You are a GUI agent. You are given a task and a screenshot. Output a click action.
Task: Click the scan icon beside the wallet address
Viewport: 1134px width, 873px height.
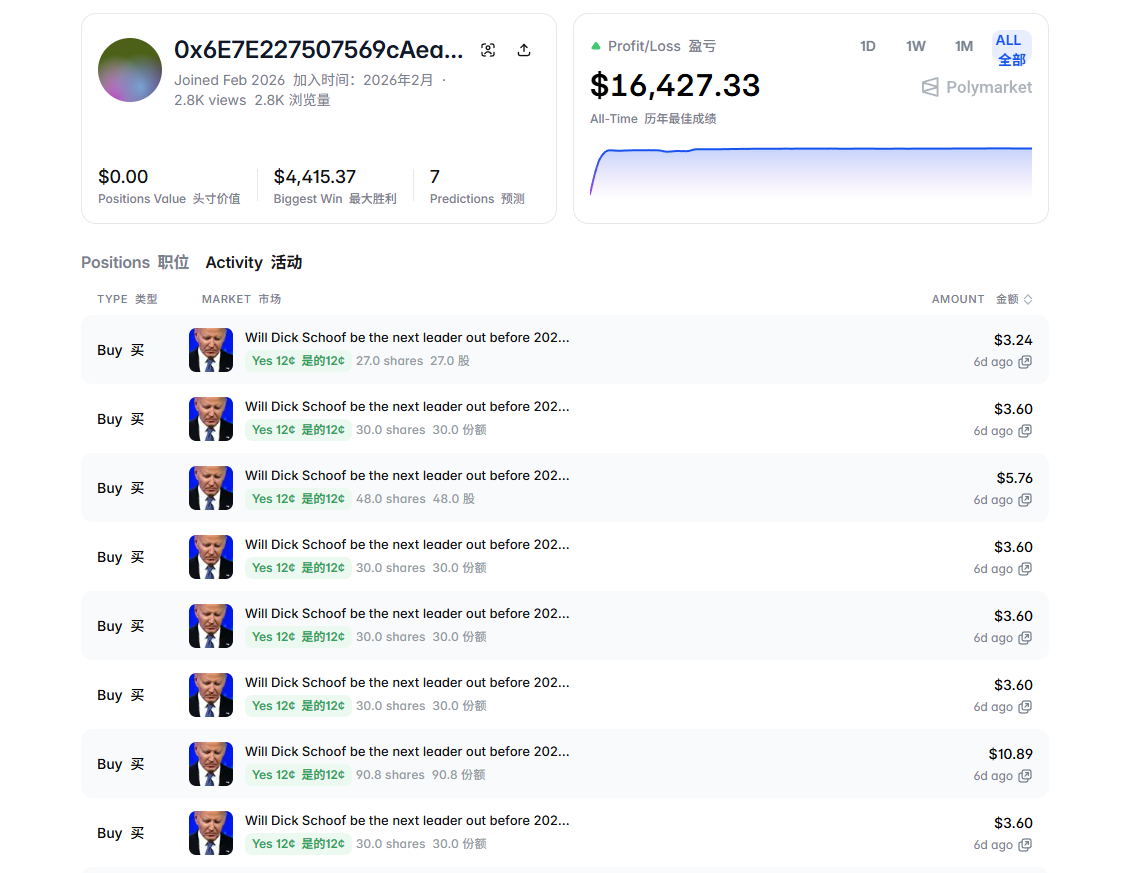(x=488, y=50)
